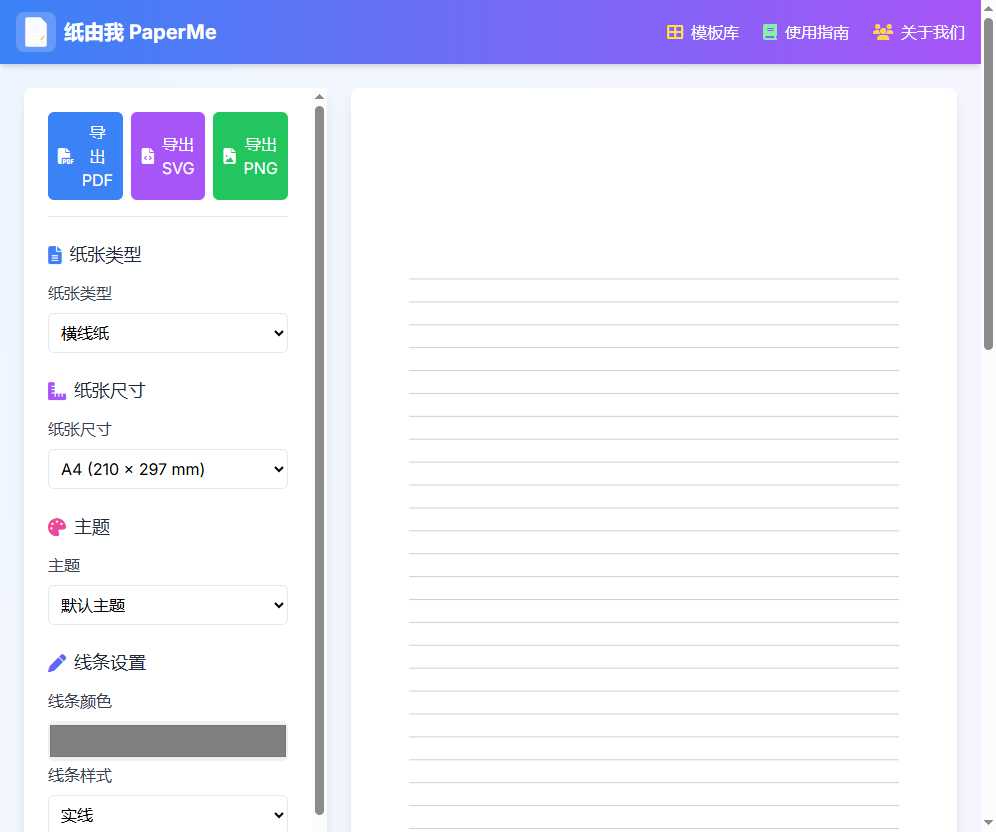This screenshot has height=832, width=996.
Task: Click the 使用指南 book icon in the navbar
Action: tap(770, 32)
